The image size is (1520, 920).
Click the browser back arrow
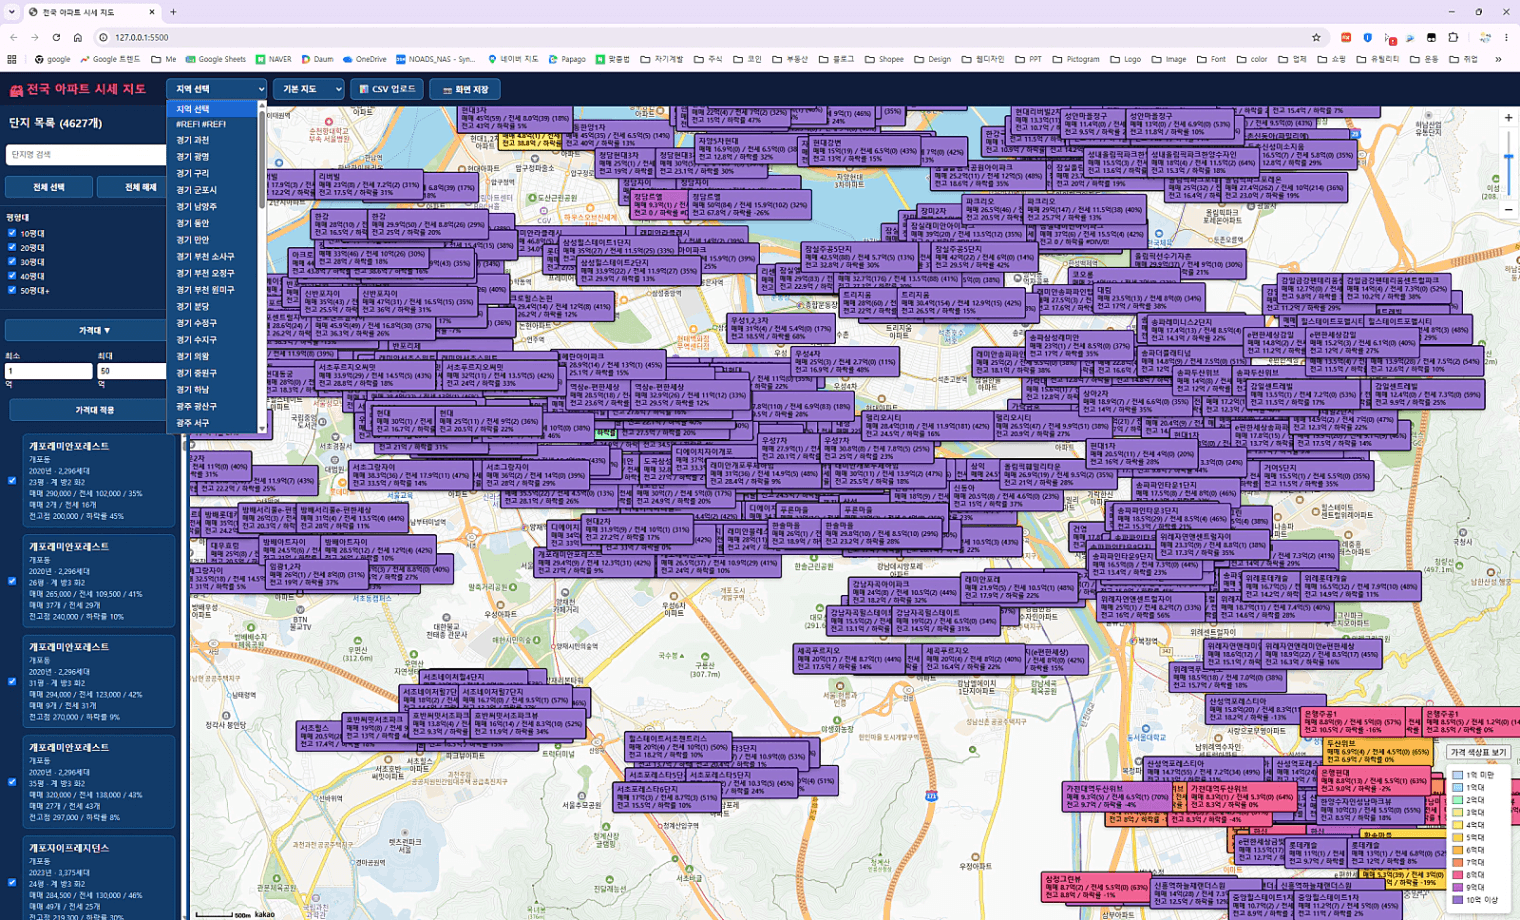[x=14, y=37]
